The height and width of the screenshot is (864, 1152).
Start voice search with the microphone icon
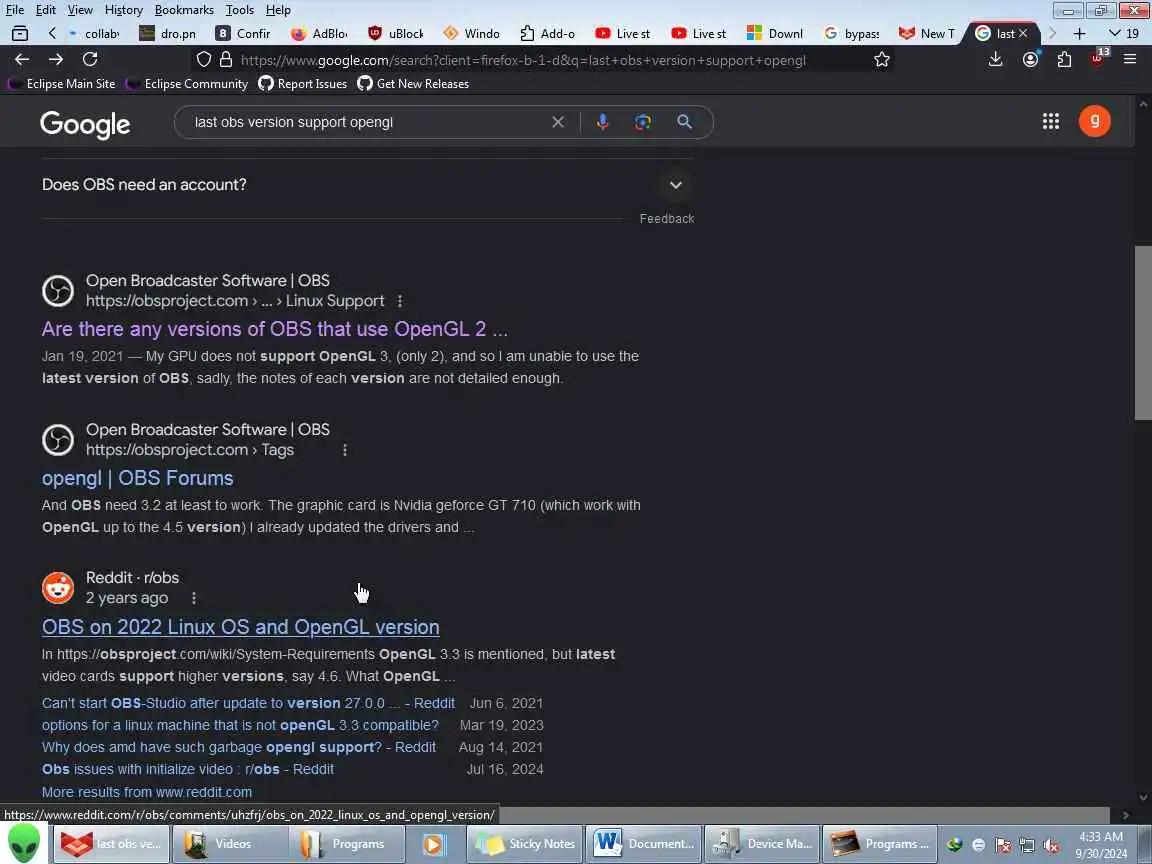(602, 122)
